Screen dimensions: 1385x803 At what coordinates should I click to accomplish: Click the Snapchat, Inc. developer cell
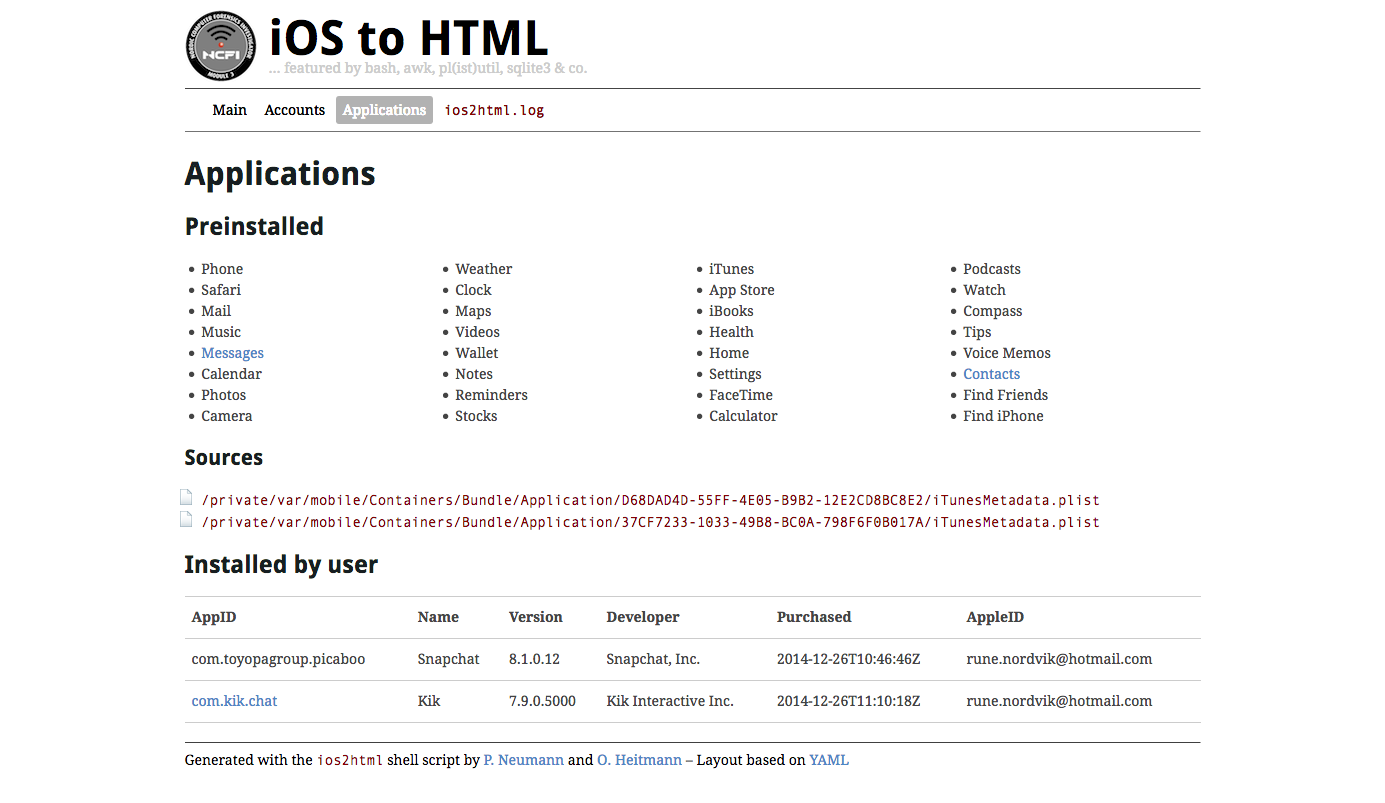tap(653, 659)
